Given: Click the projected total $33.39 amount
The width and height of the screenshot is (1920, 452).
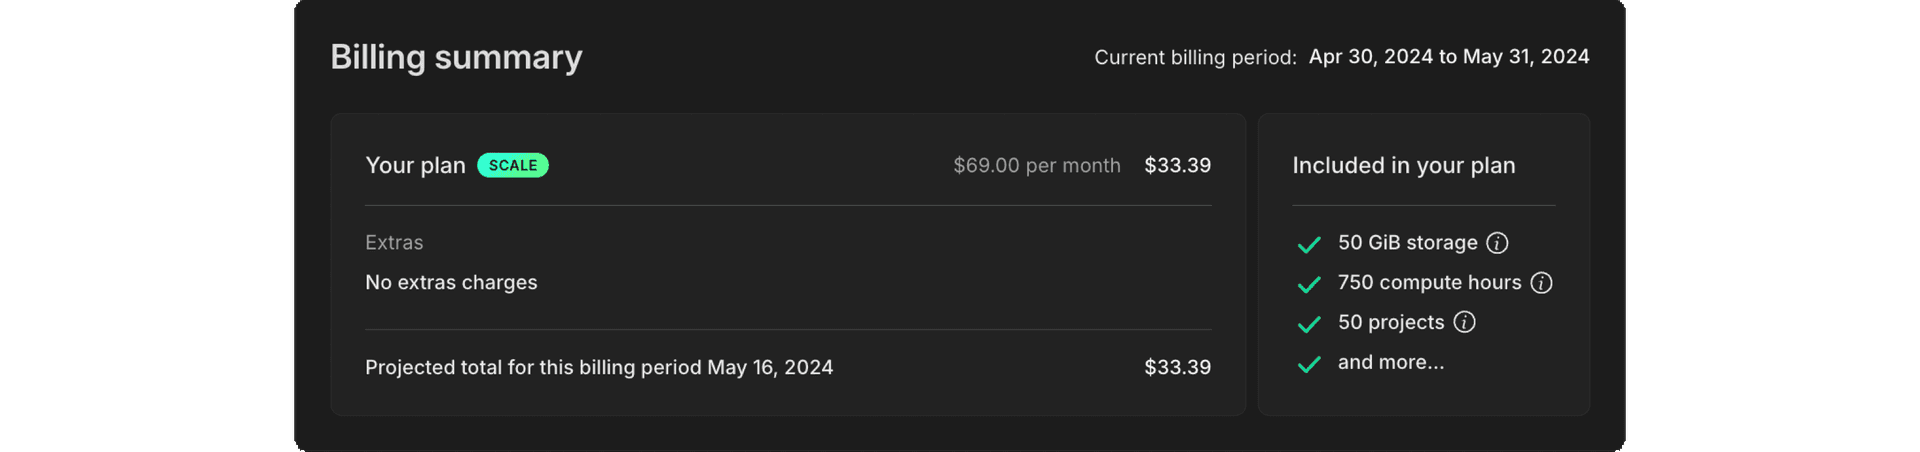Looking at the screenshot, I should (x=1177, y=367).
